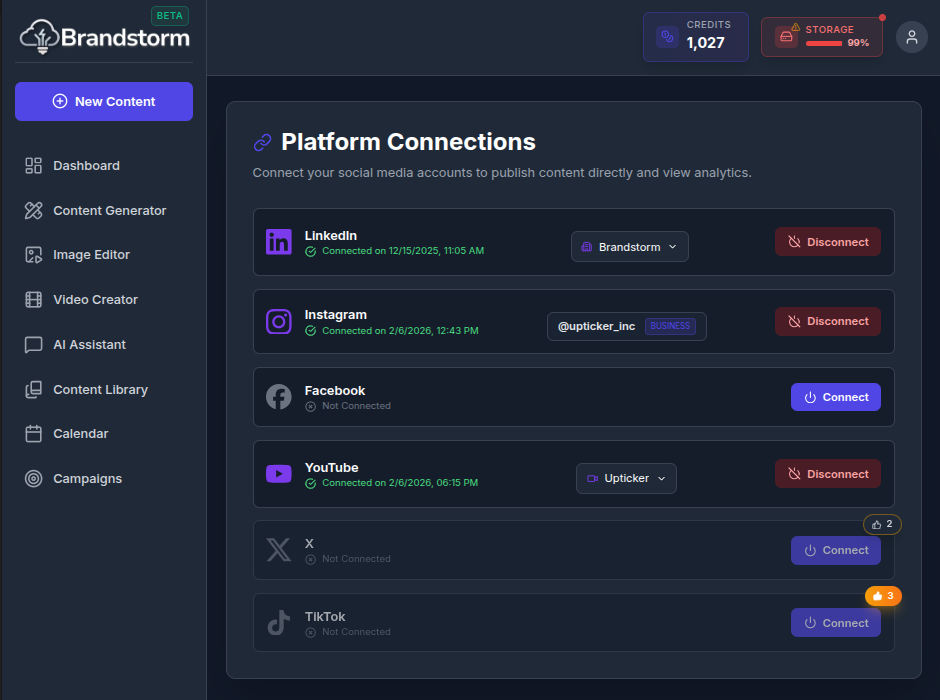Viewport: 940px width, 700px height.
Task: Toggle the YouTube connected status indicator
Action: (310, 483)
